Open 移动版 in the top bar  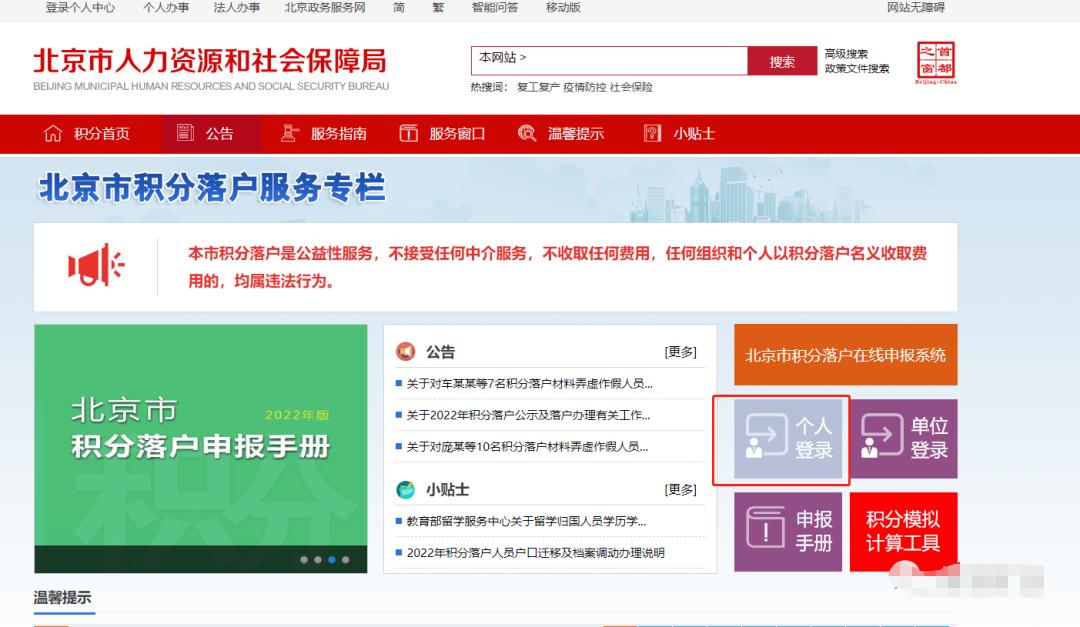pos(563,8)
